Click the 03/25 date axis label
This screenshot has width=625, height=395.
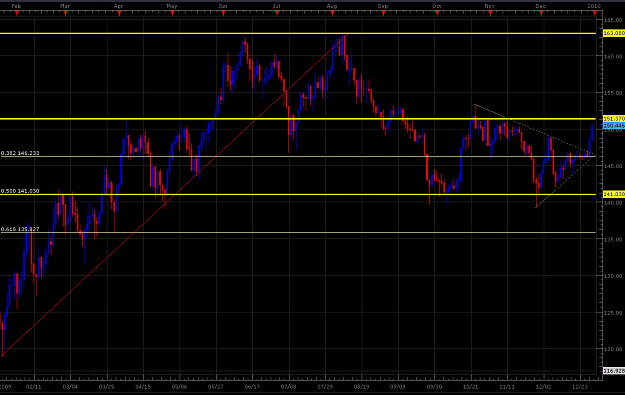(106, 387)
